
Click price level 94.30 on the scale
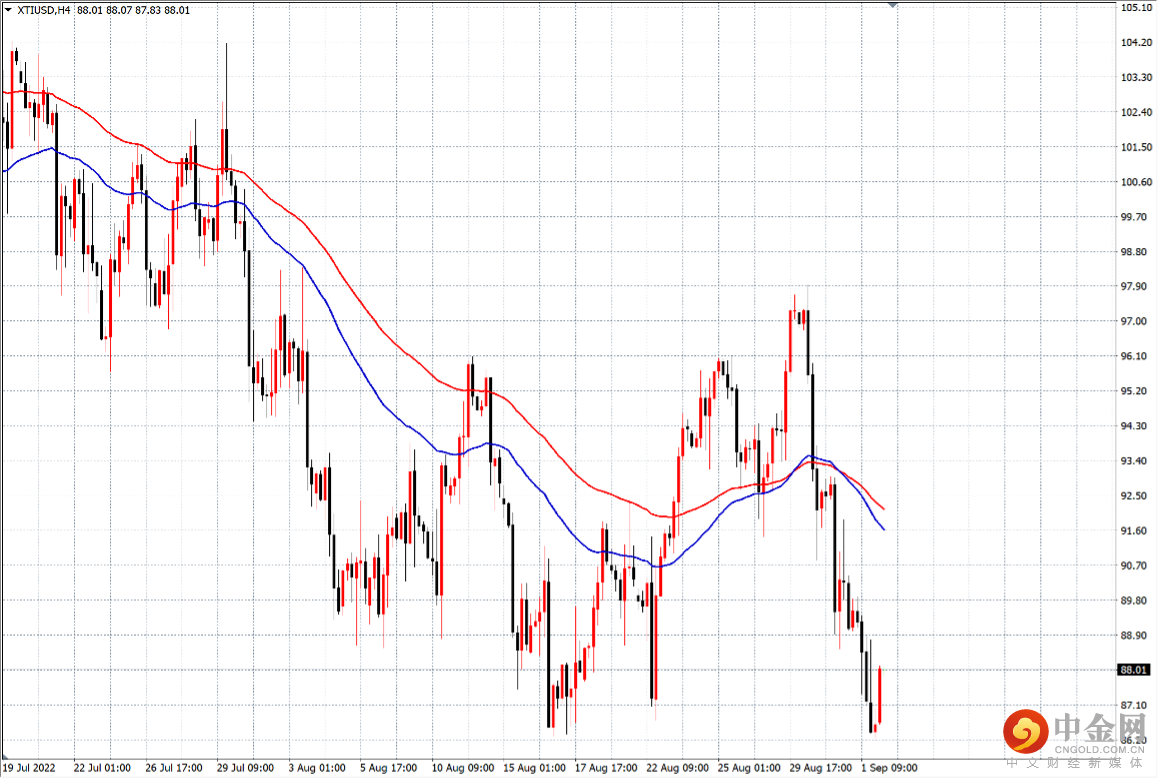[1136, 426]
